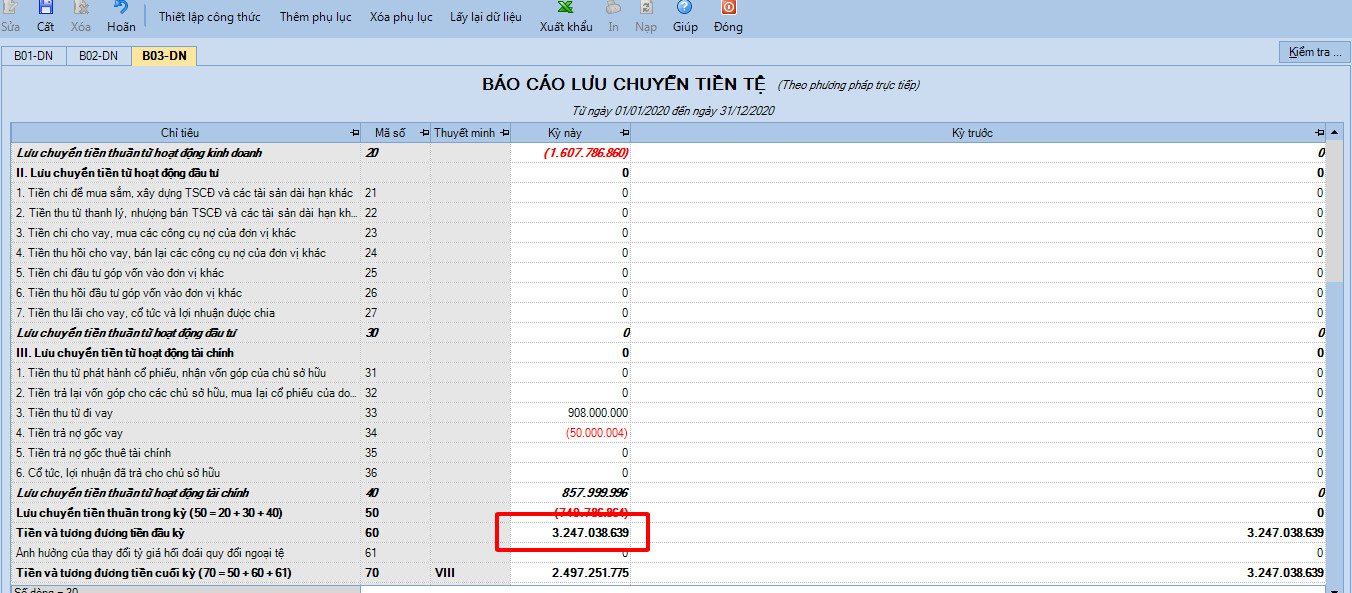This screenshot has width=1352, height=593.
Task: Click the Cất save icon
Action: tap(46, 7)
